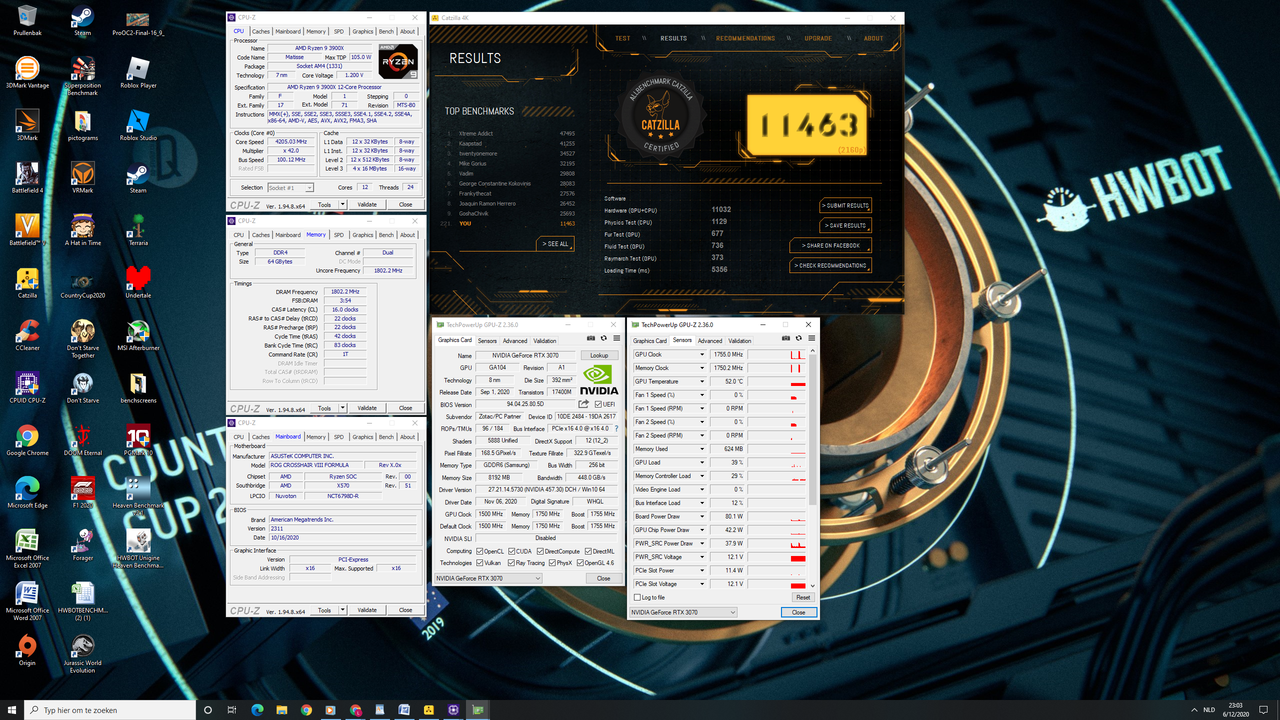1280x720 pixels.
Task: Open the Prullenbak recycle bin icon
Action: point(27,17)
